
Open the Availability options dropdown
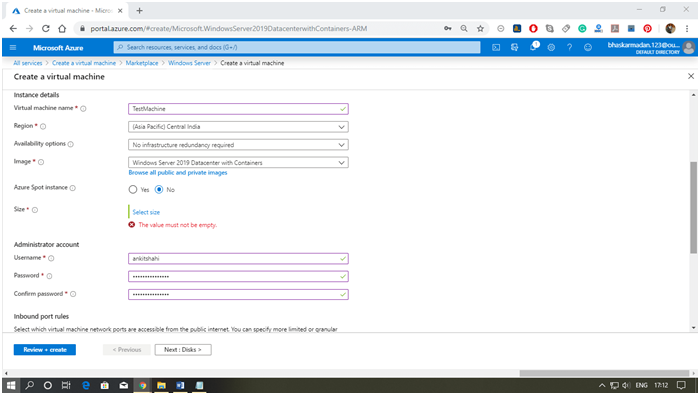click(x=238, y=145)
